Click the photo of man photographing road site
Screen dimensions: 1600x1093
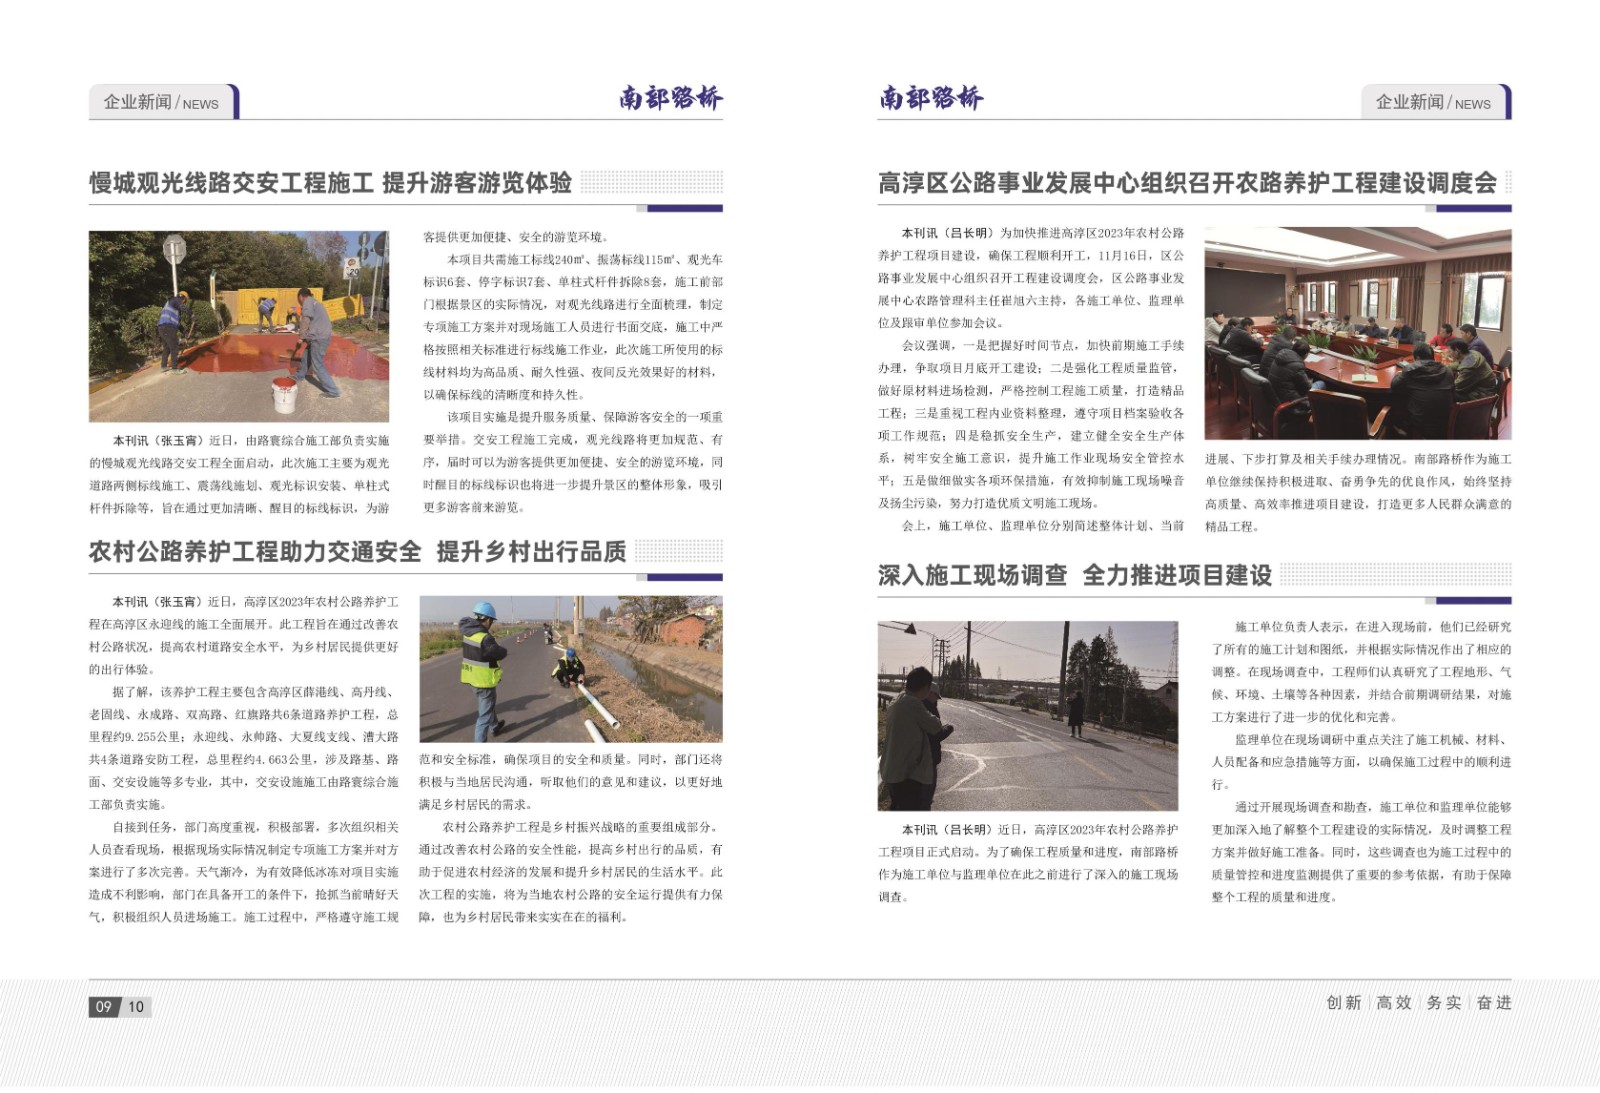(1028, 716)
